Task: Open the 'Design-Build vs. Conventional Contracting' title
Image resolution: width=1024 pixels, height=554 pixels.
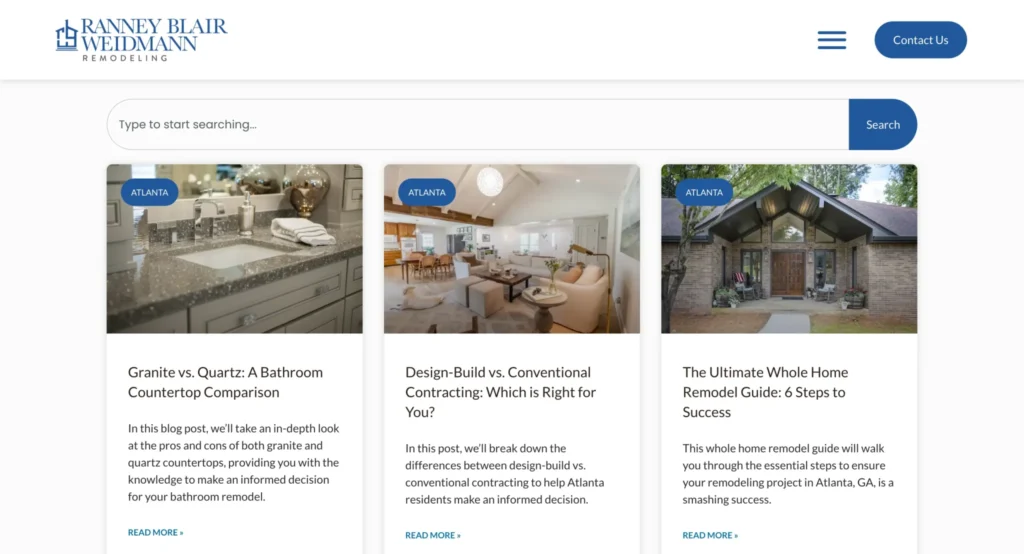Action: (500, 391)
